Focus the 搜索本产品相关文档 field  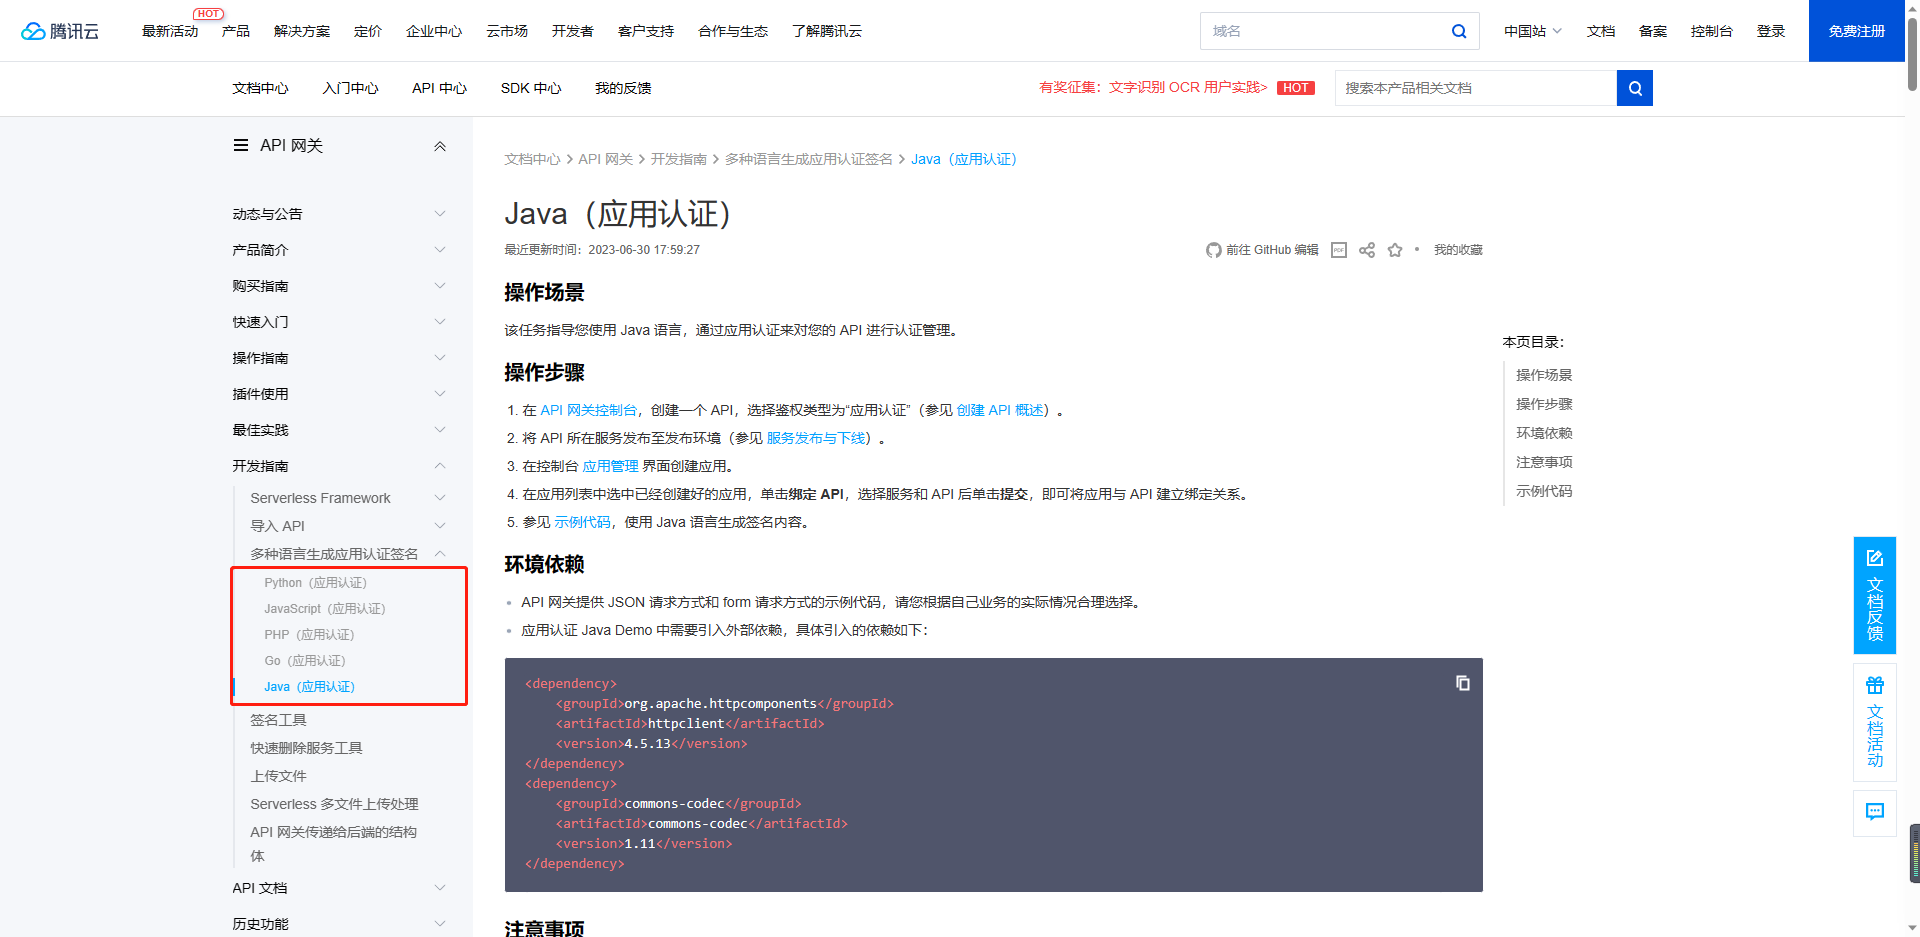tap(1476, 88)
